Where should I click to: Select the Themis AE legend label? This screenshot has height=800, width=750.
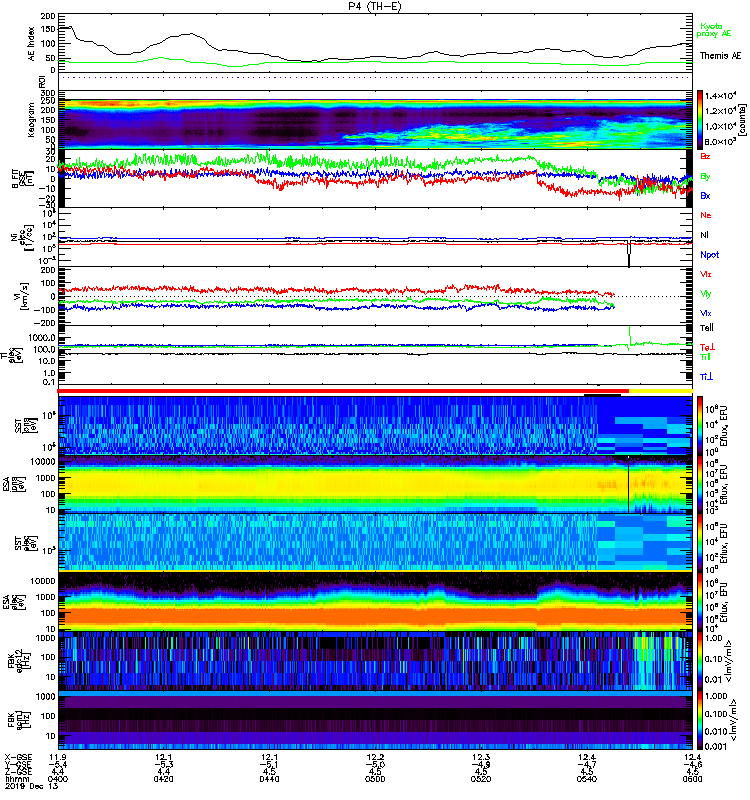[x=720, y=56]
